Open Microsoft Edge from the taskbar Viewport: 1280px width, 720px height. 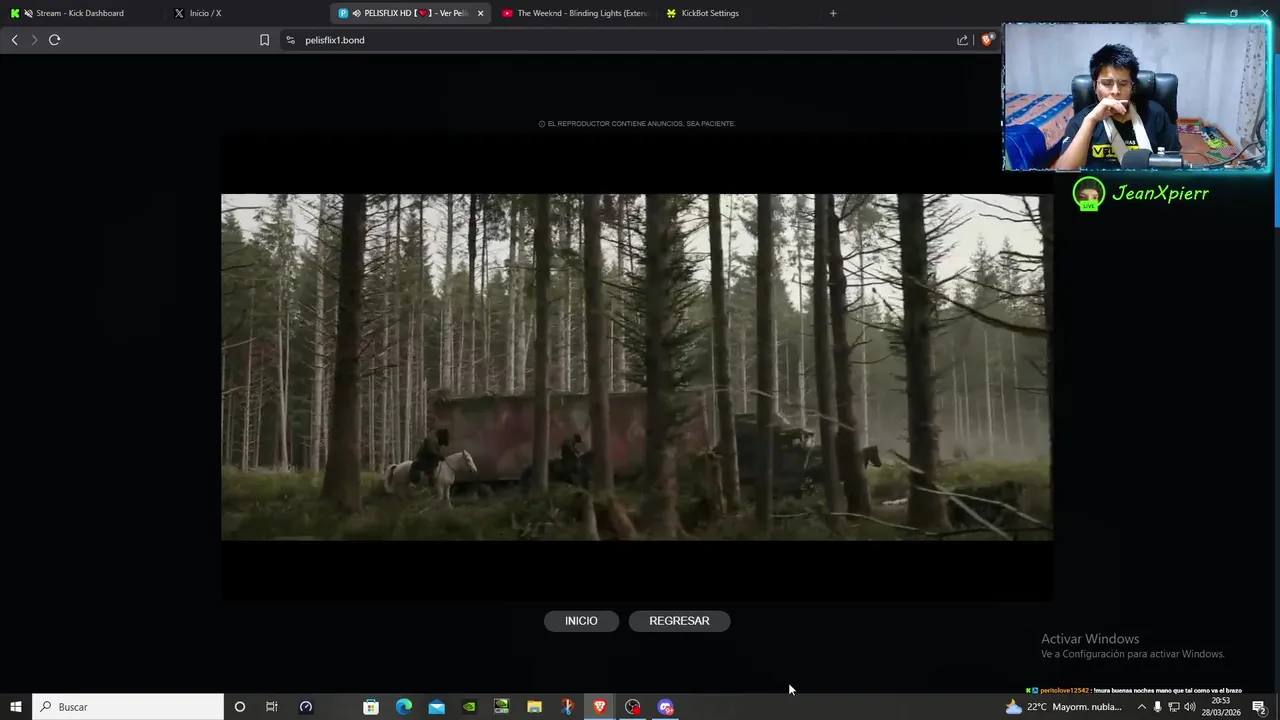(x=404, y=707)
